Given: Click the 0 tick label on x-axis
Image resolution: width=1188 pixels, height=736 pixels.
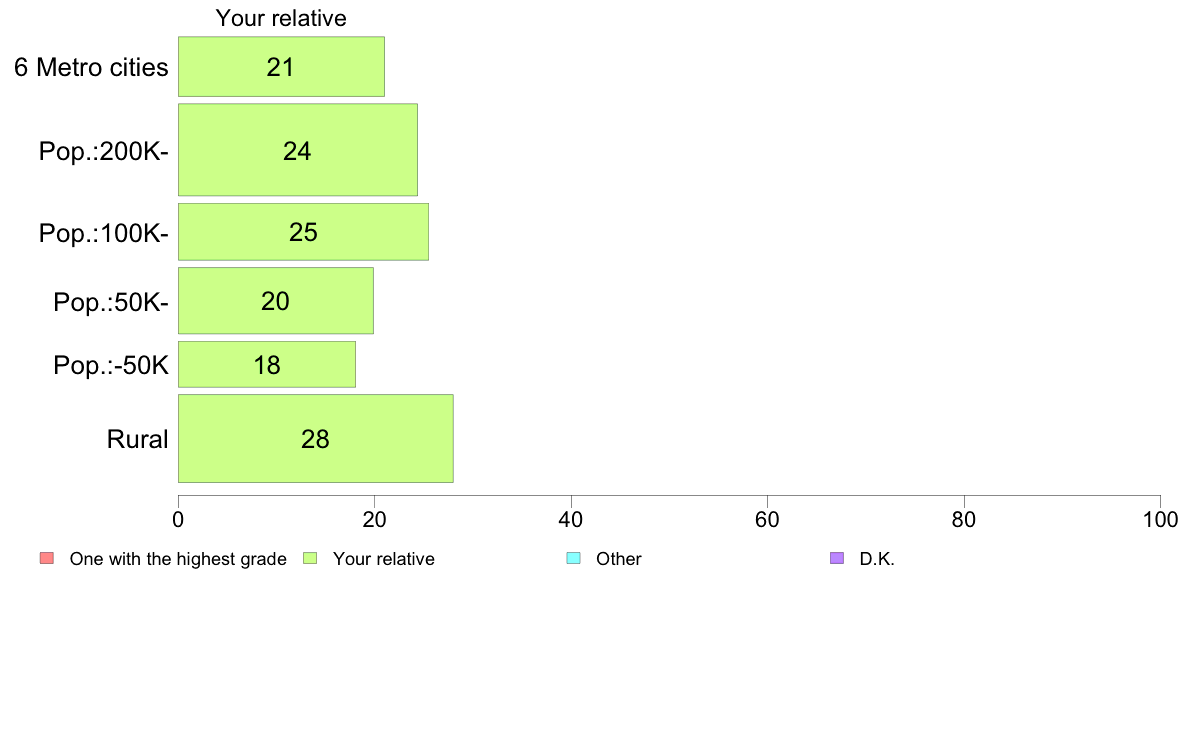Looking at the screenshot, I should coord(178,519).
